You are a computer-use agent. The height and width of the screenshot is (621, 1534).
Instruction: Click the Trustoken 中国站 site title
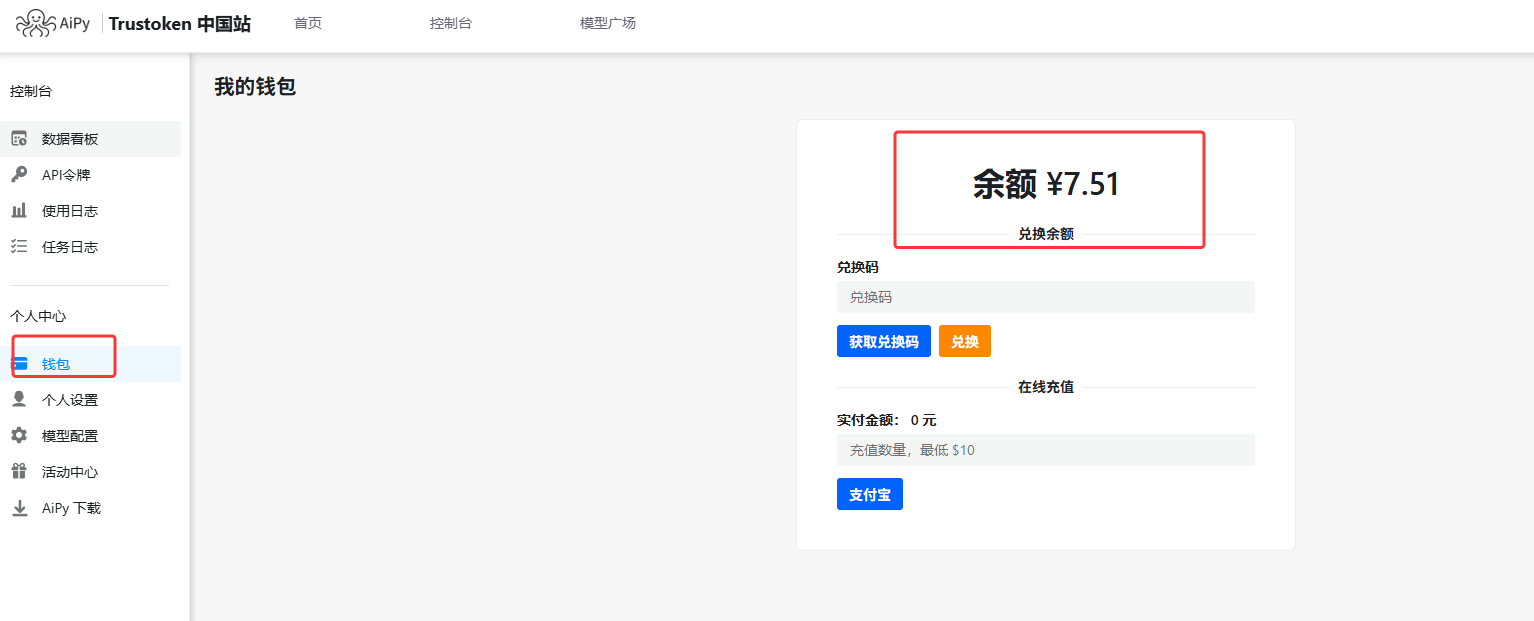[x=180, y=24]
